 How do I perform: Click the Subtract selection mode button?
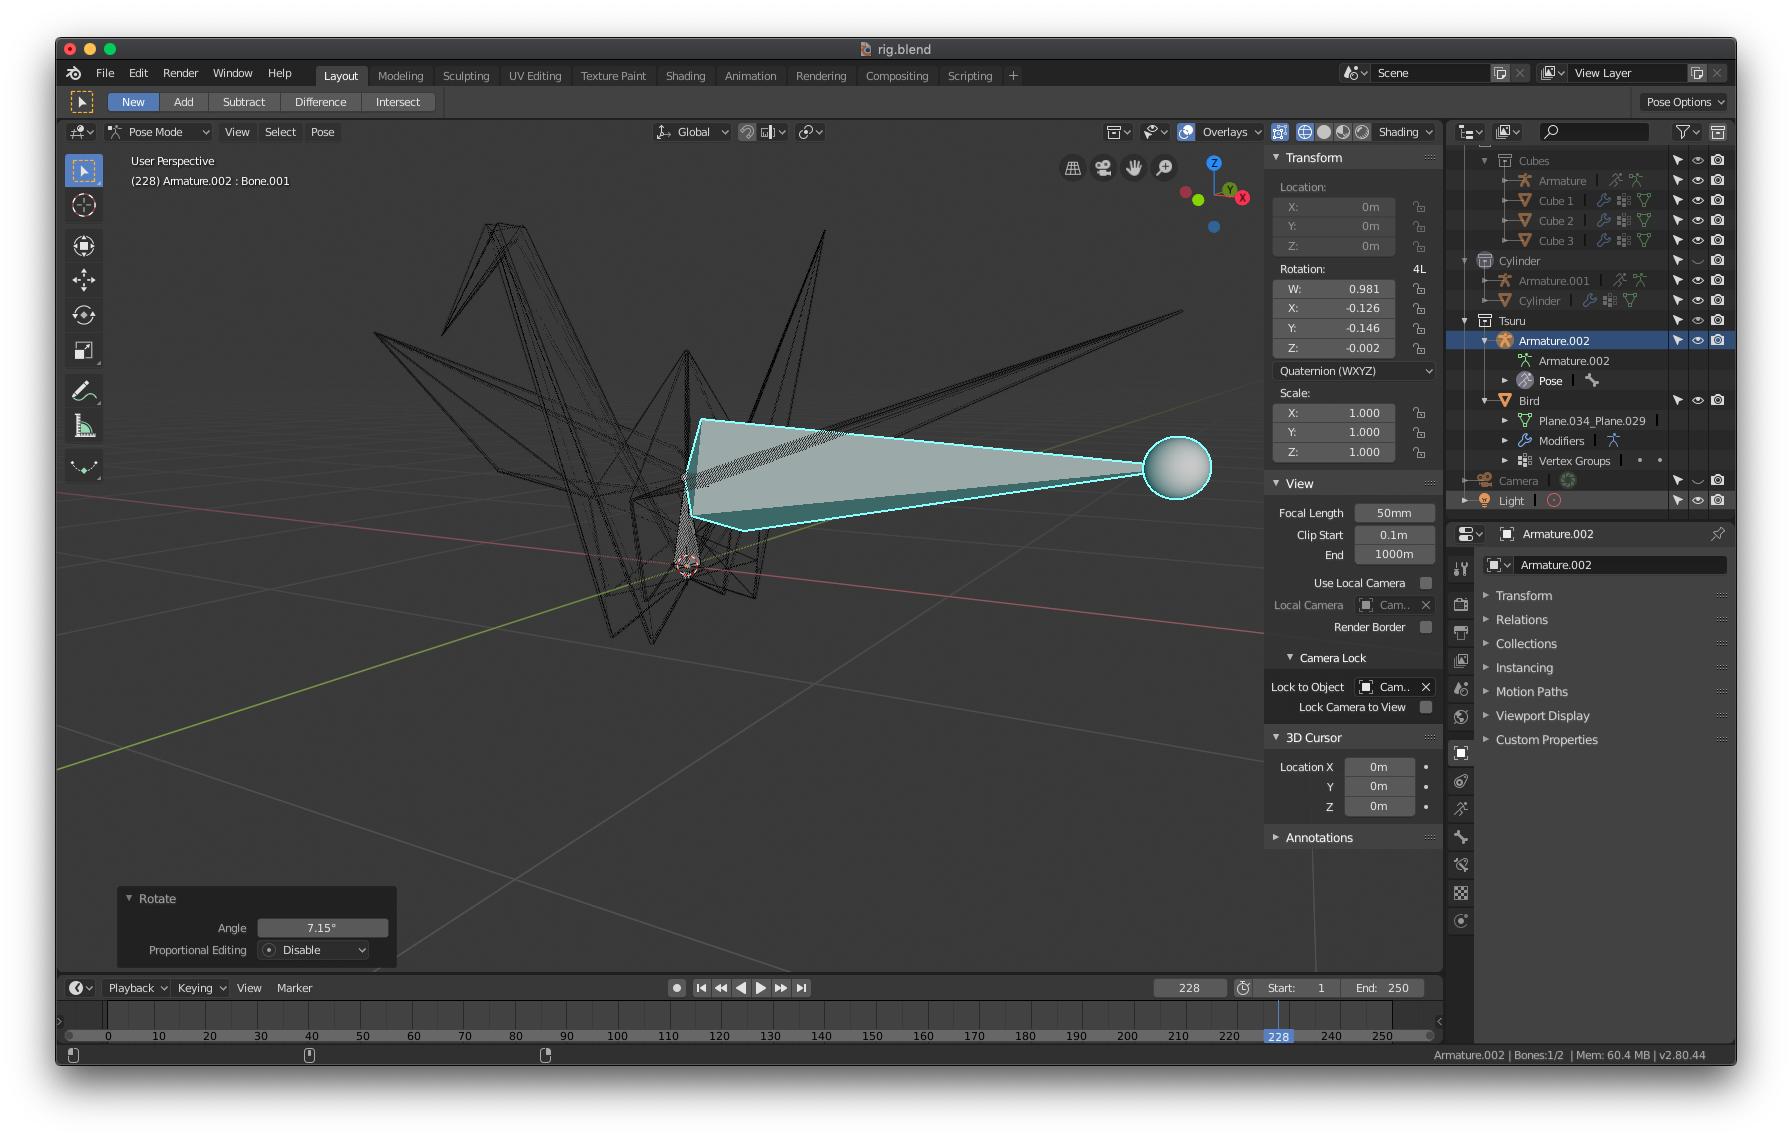244,102
